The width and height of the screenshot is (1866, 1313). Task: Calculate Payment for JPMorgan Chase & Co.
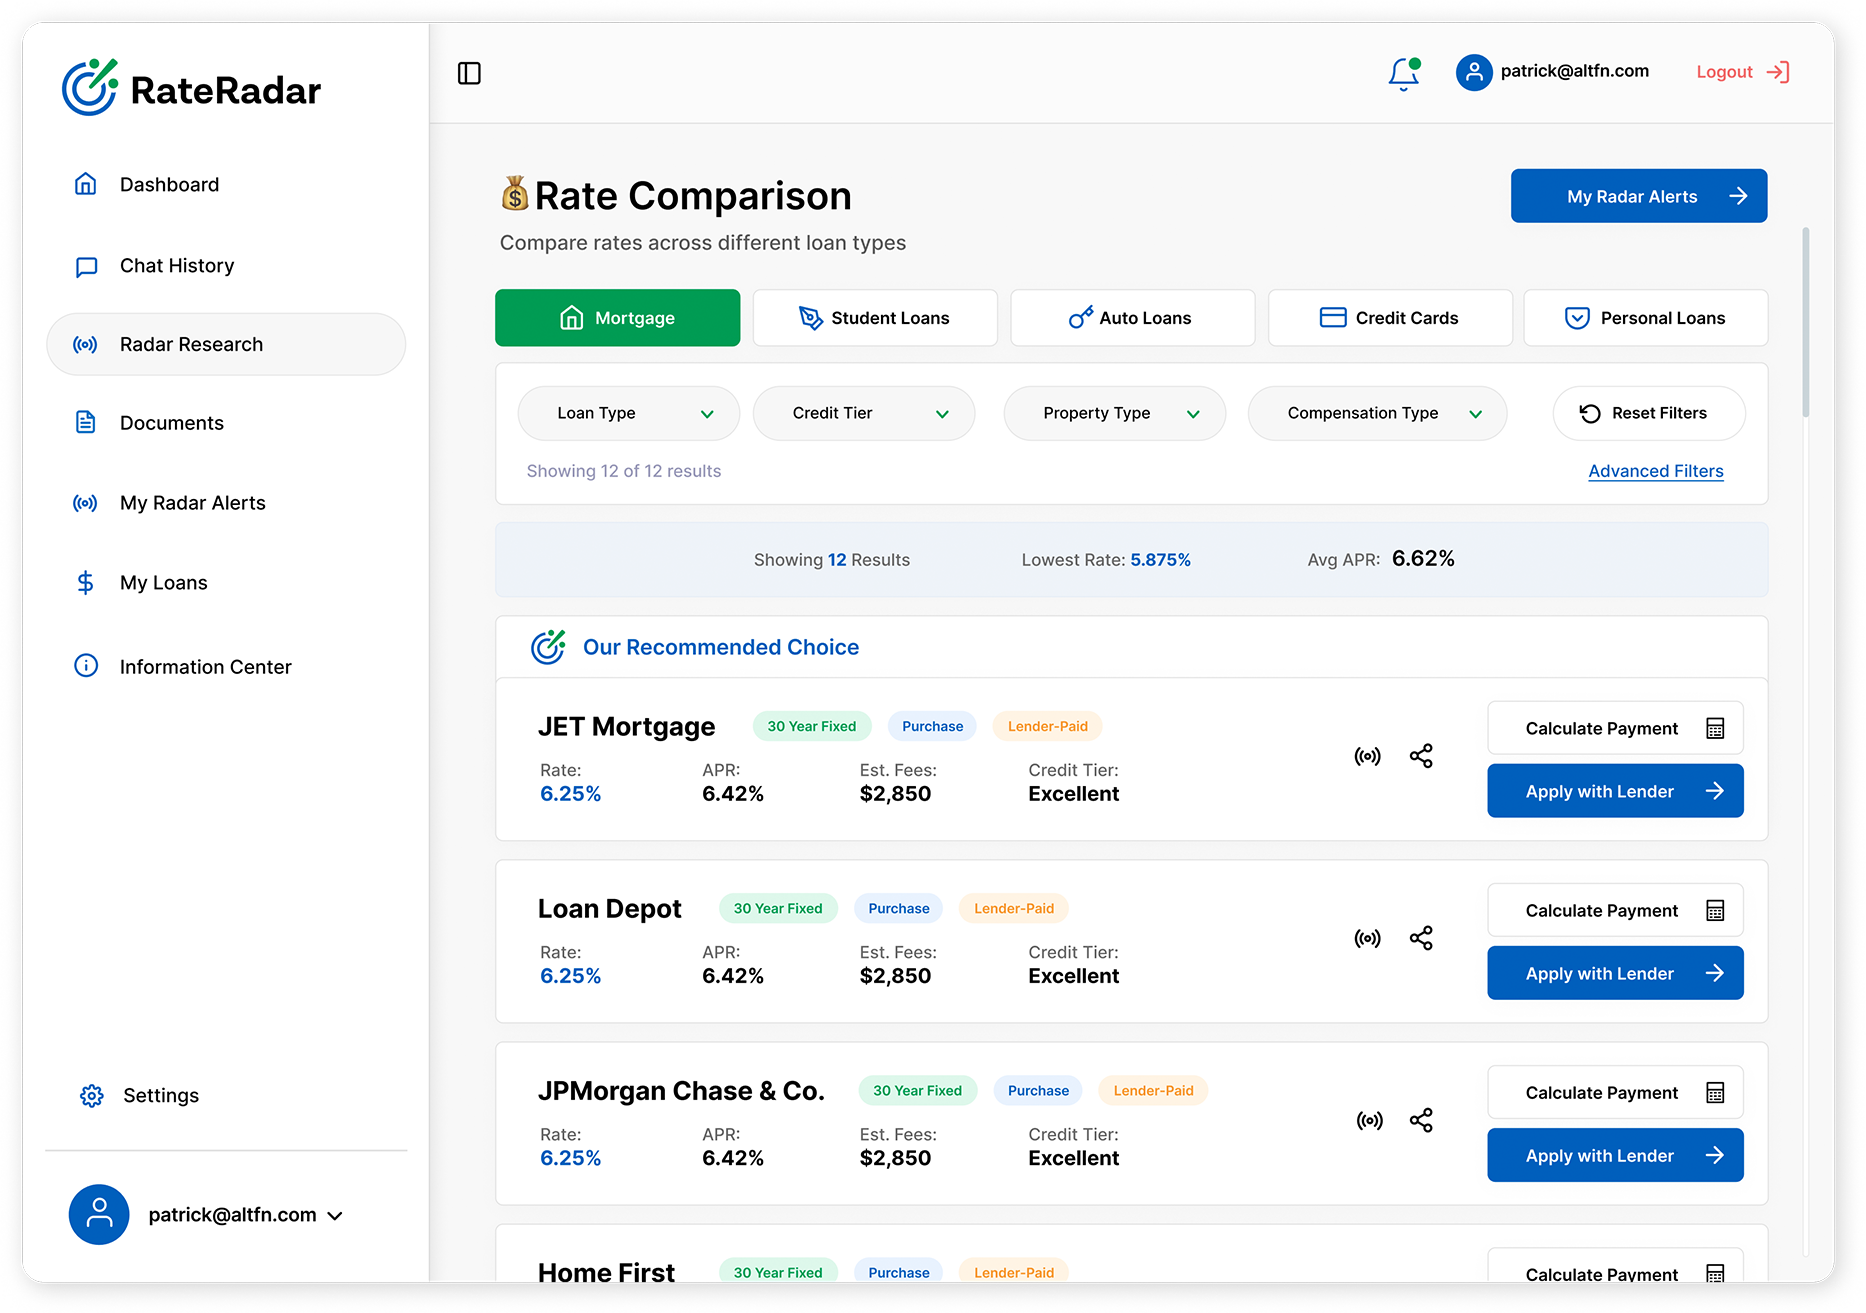point(1615,1092)
